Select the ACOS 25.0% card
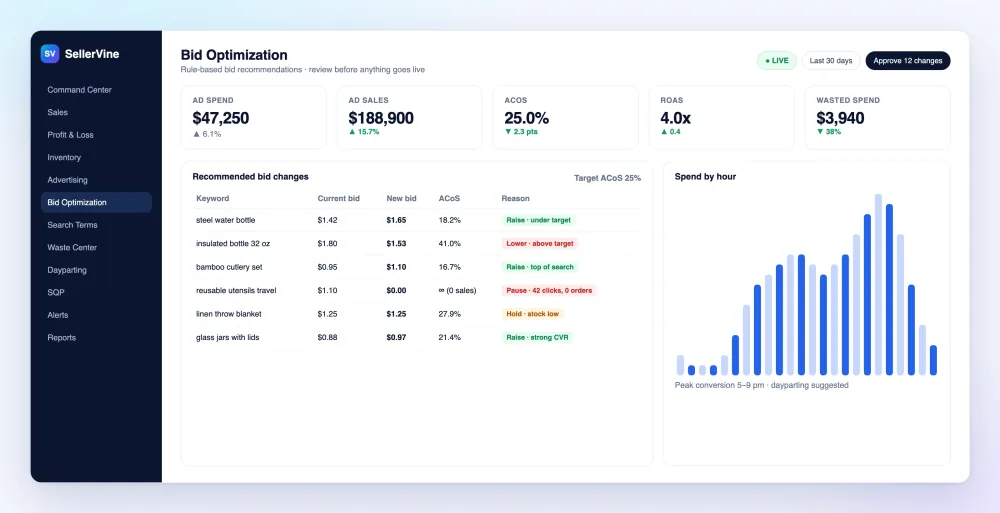Viewport: 1000px width, 513px height. tap(565, 117)
